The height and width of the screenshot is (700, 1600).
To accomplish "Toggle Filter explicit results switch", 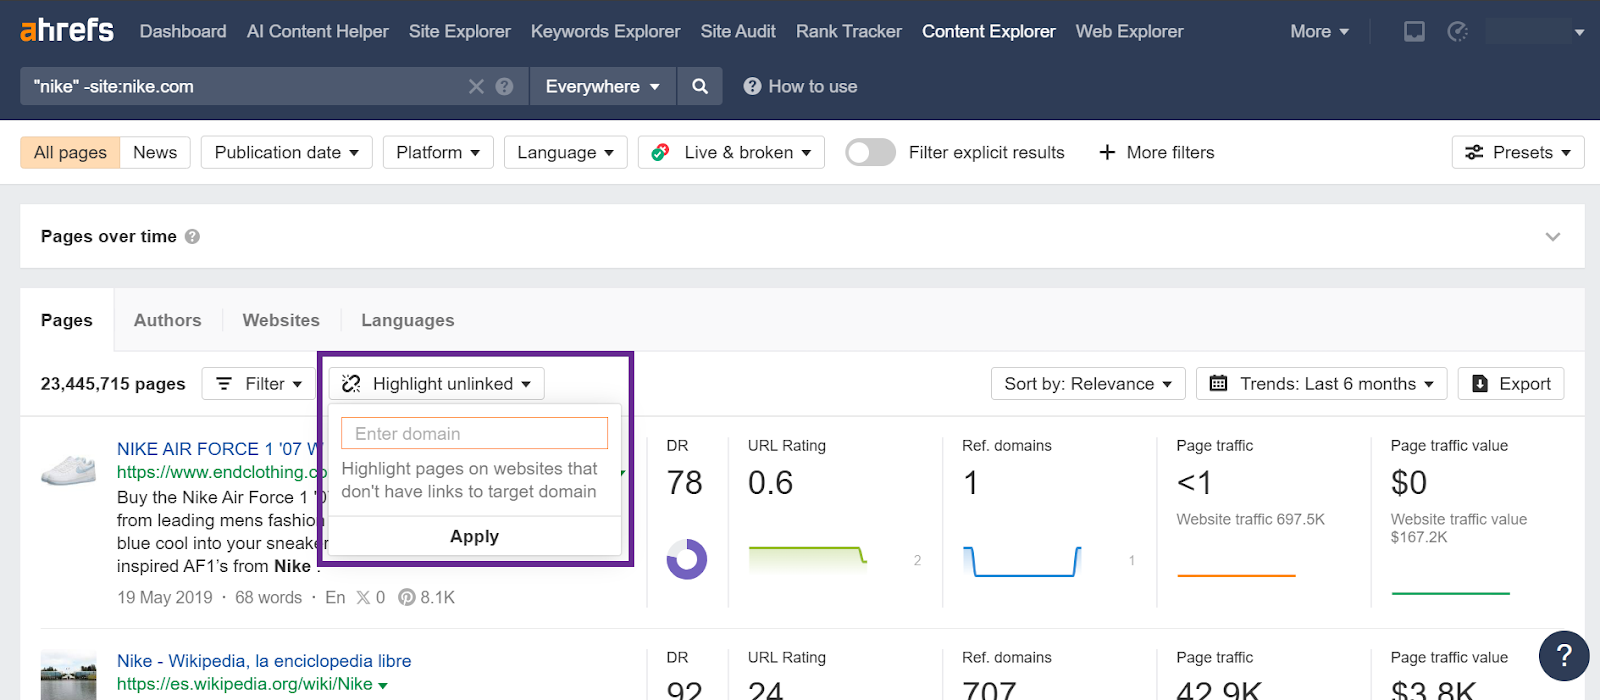I will coord(870,152).
